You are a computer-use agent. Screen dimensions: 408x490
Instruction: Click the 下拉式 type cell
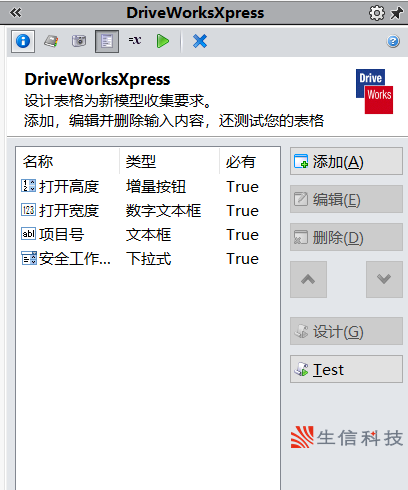pyautogui.click(x=148, y=259)
